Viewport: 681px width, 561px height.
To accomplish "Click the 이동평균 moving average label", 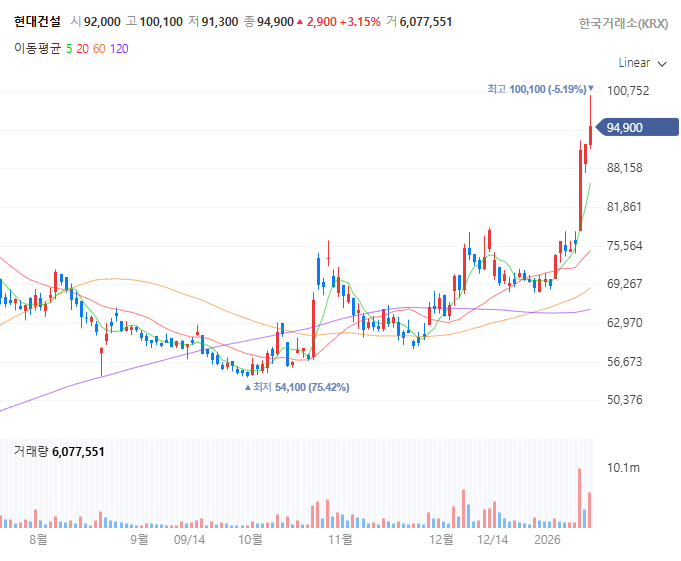I will (x=37, y=48).
